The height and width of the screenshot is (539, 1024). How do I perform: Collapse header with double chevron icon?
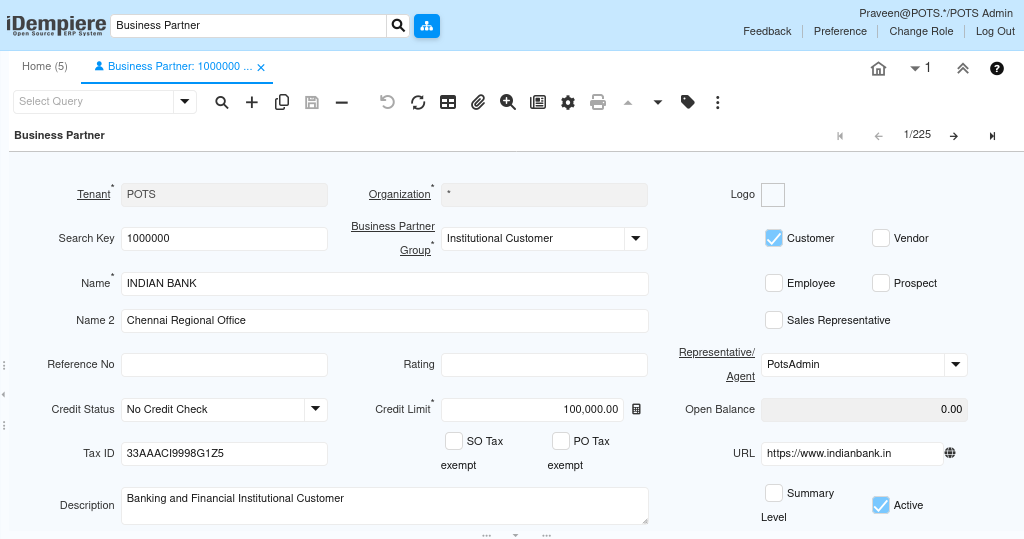click(963, 69)
